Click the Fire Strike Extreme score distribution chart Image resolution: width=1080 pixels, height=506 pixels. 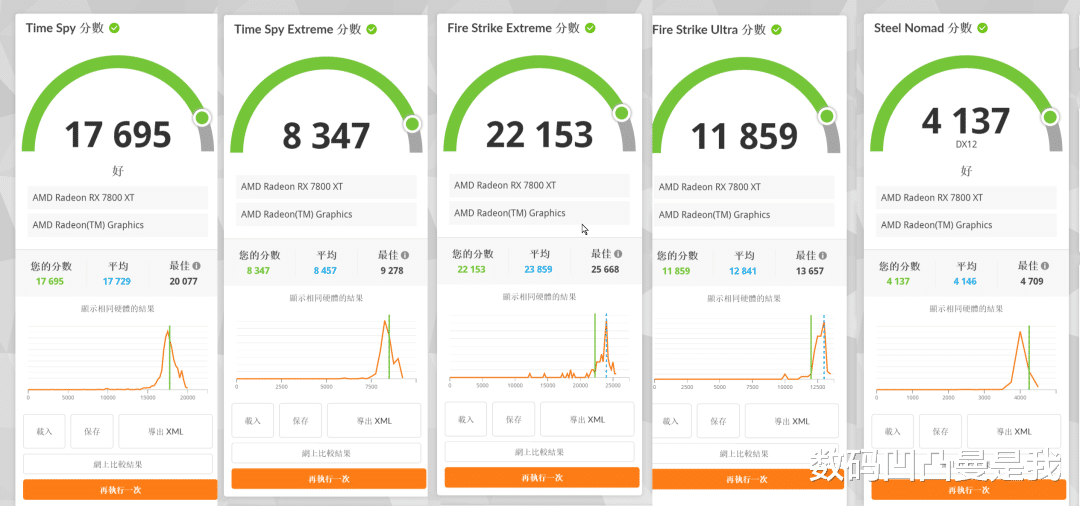tap(539, 348)
